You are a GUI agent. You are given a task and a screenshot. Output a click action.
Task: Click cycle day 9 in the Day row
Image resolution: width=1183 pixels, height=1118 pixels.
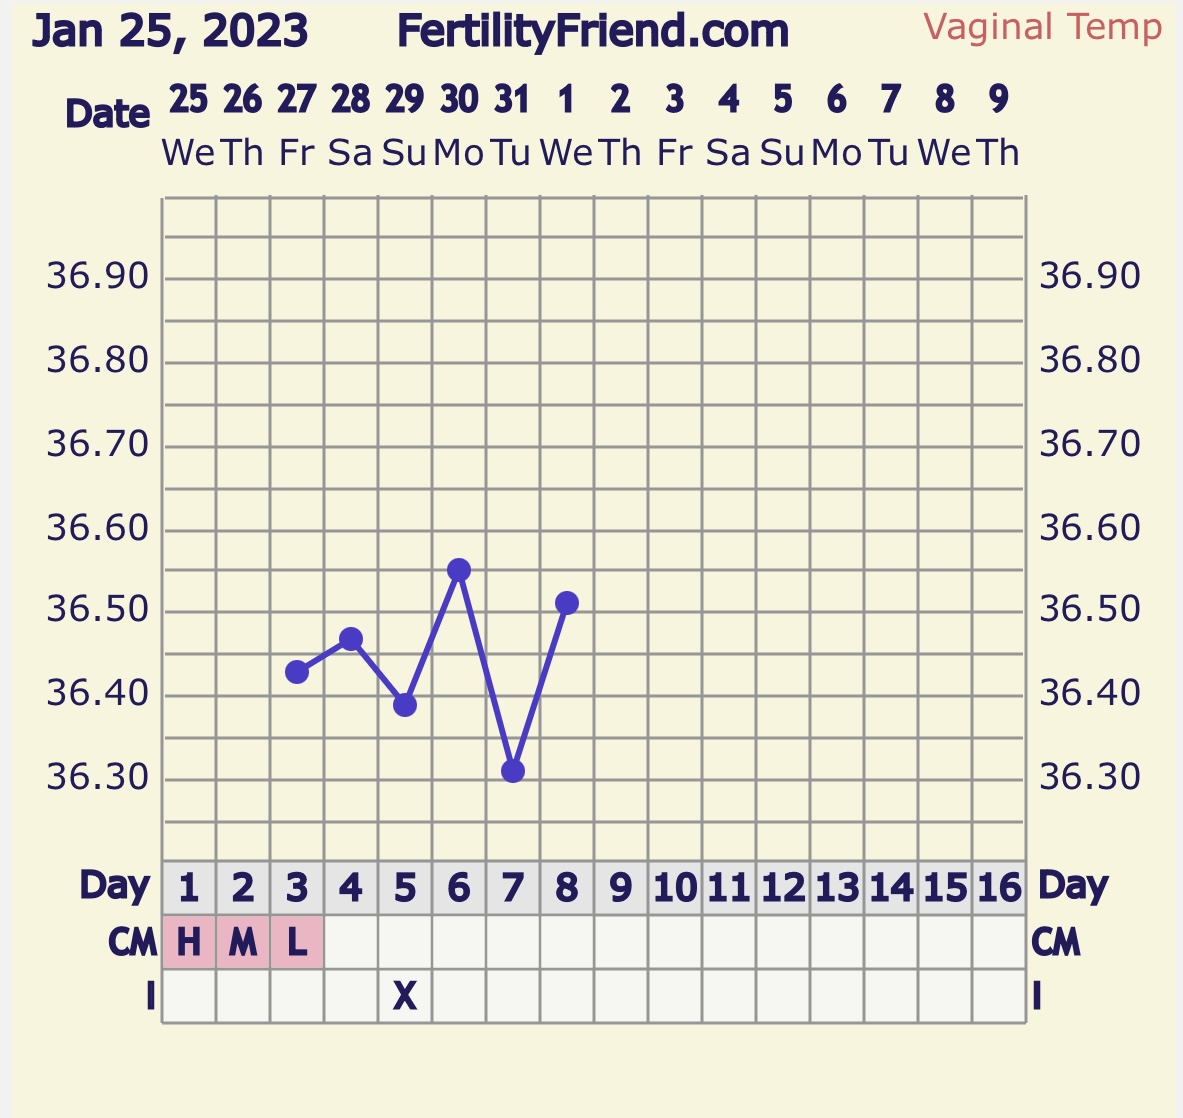[x=621, y=888]
